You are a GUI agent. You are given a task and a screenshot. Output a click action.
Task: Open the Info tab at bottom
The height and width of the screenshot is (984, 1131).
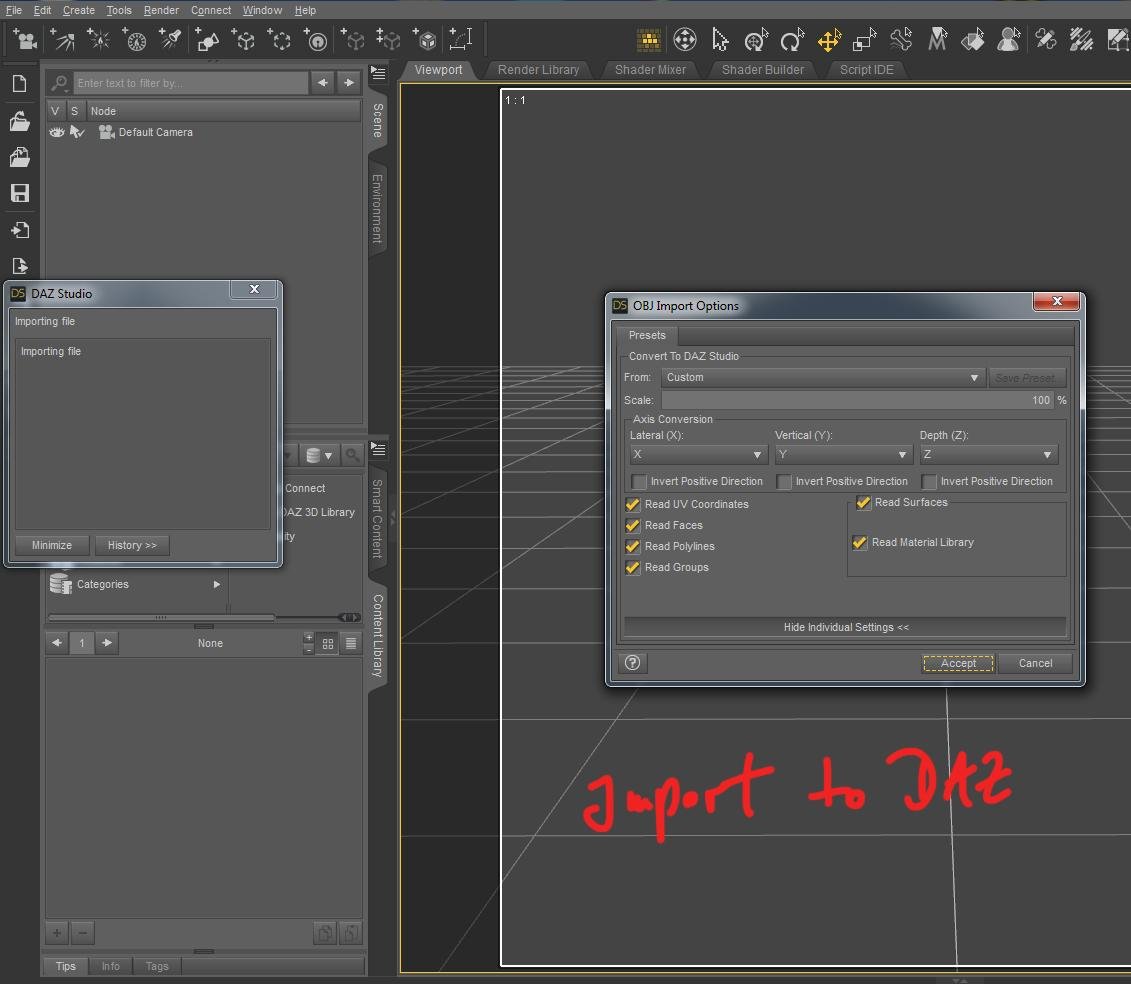[x=110, y=966]
